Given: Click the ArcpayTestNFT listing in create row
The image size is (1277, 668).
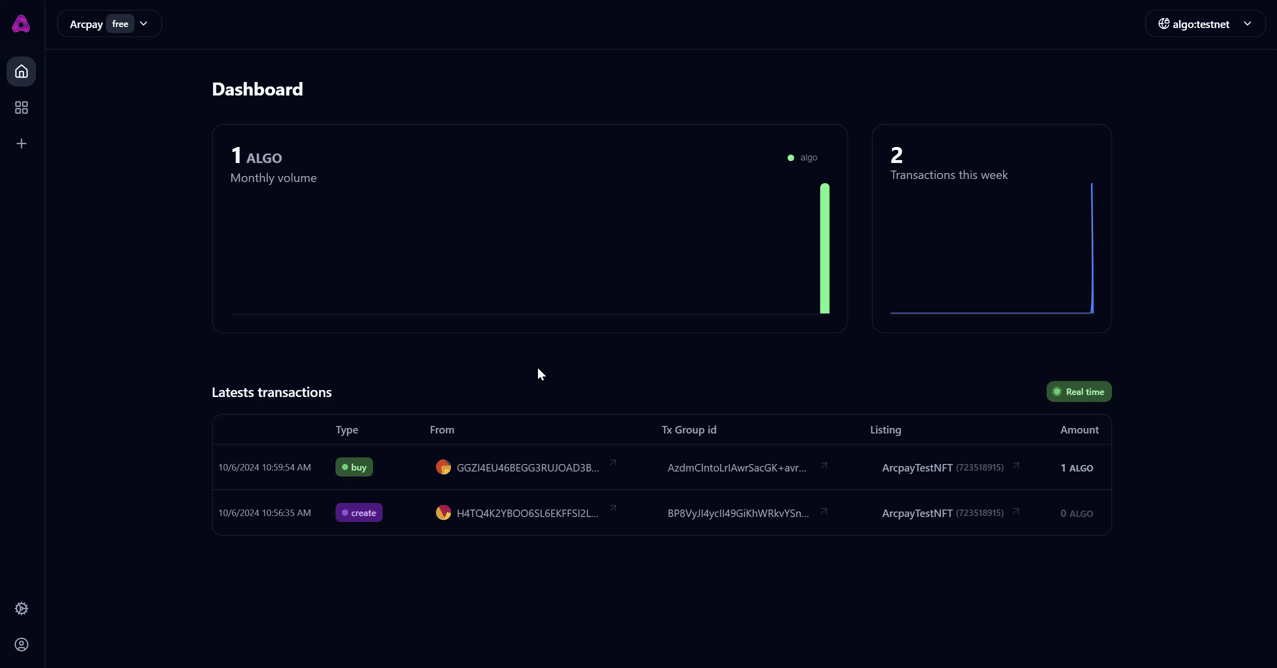Looking at the screenshot, I should coord(917,513).
